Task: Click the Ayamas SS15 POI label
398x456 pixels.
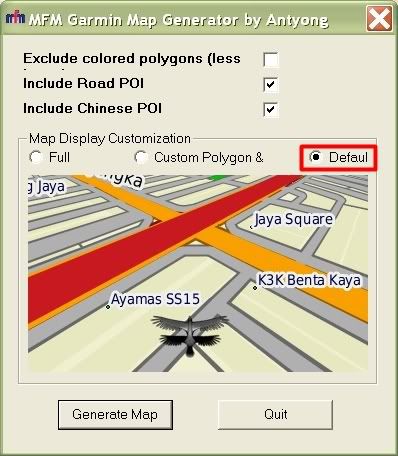Action: tap(155, 299)
